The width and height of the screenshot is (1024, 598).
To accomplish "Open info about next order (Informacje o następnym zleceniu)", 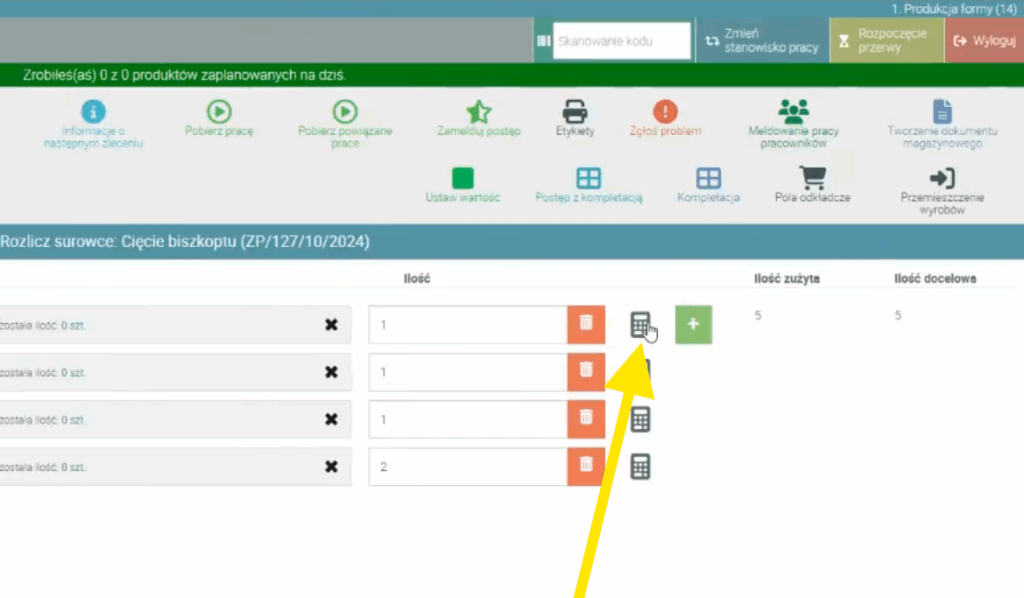I will (x=93, y=112).
